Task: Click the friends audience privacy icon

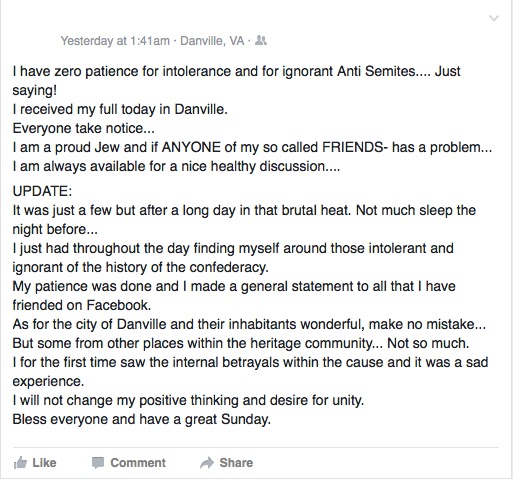Action: click(x=261, y=41)
